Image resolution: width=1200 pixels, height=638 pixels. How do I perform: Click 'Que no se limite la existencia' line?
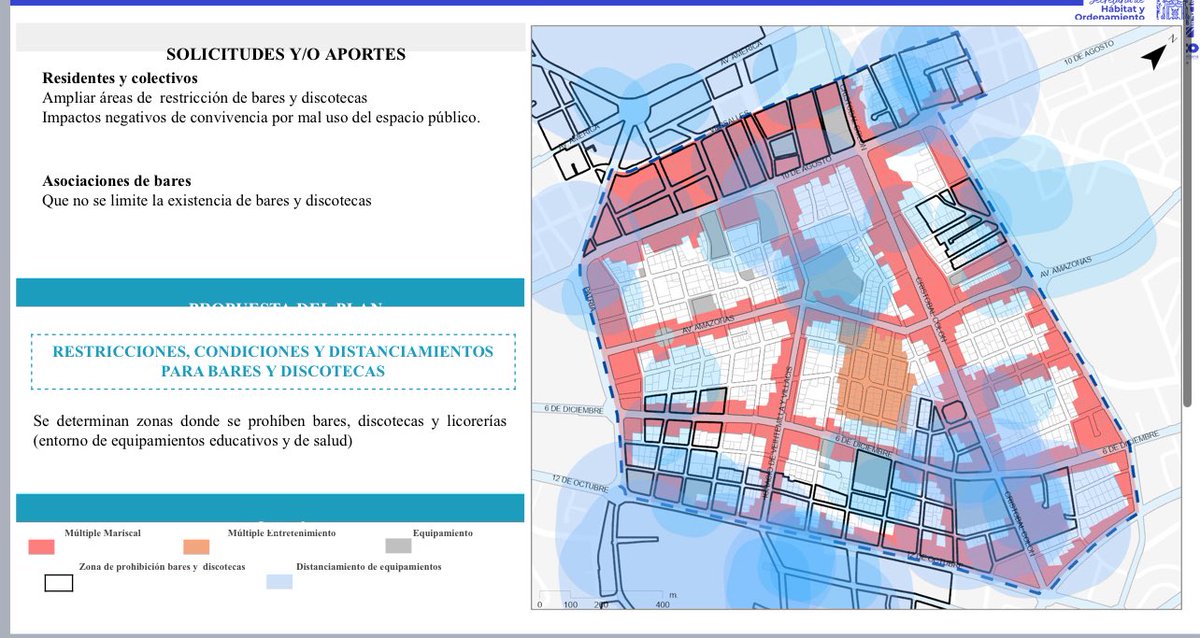pyautogui.click(x=207, y=200)
